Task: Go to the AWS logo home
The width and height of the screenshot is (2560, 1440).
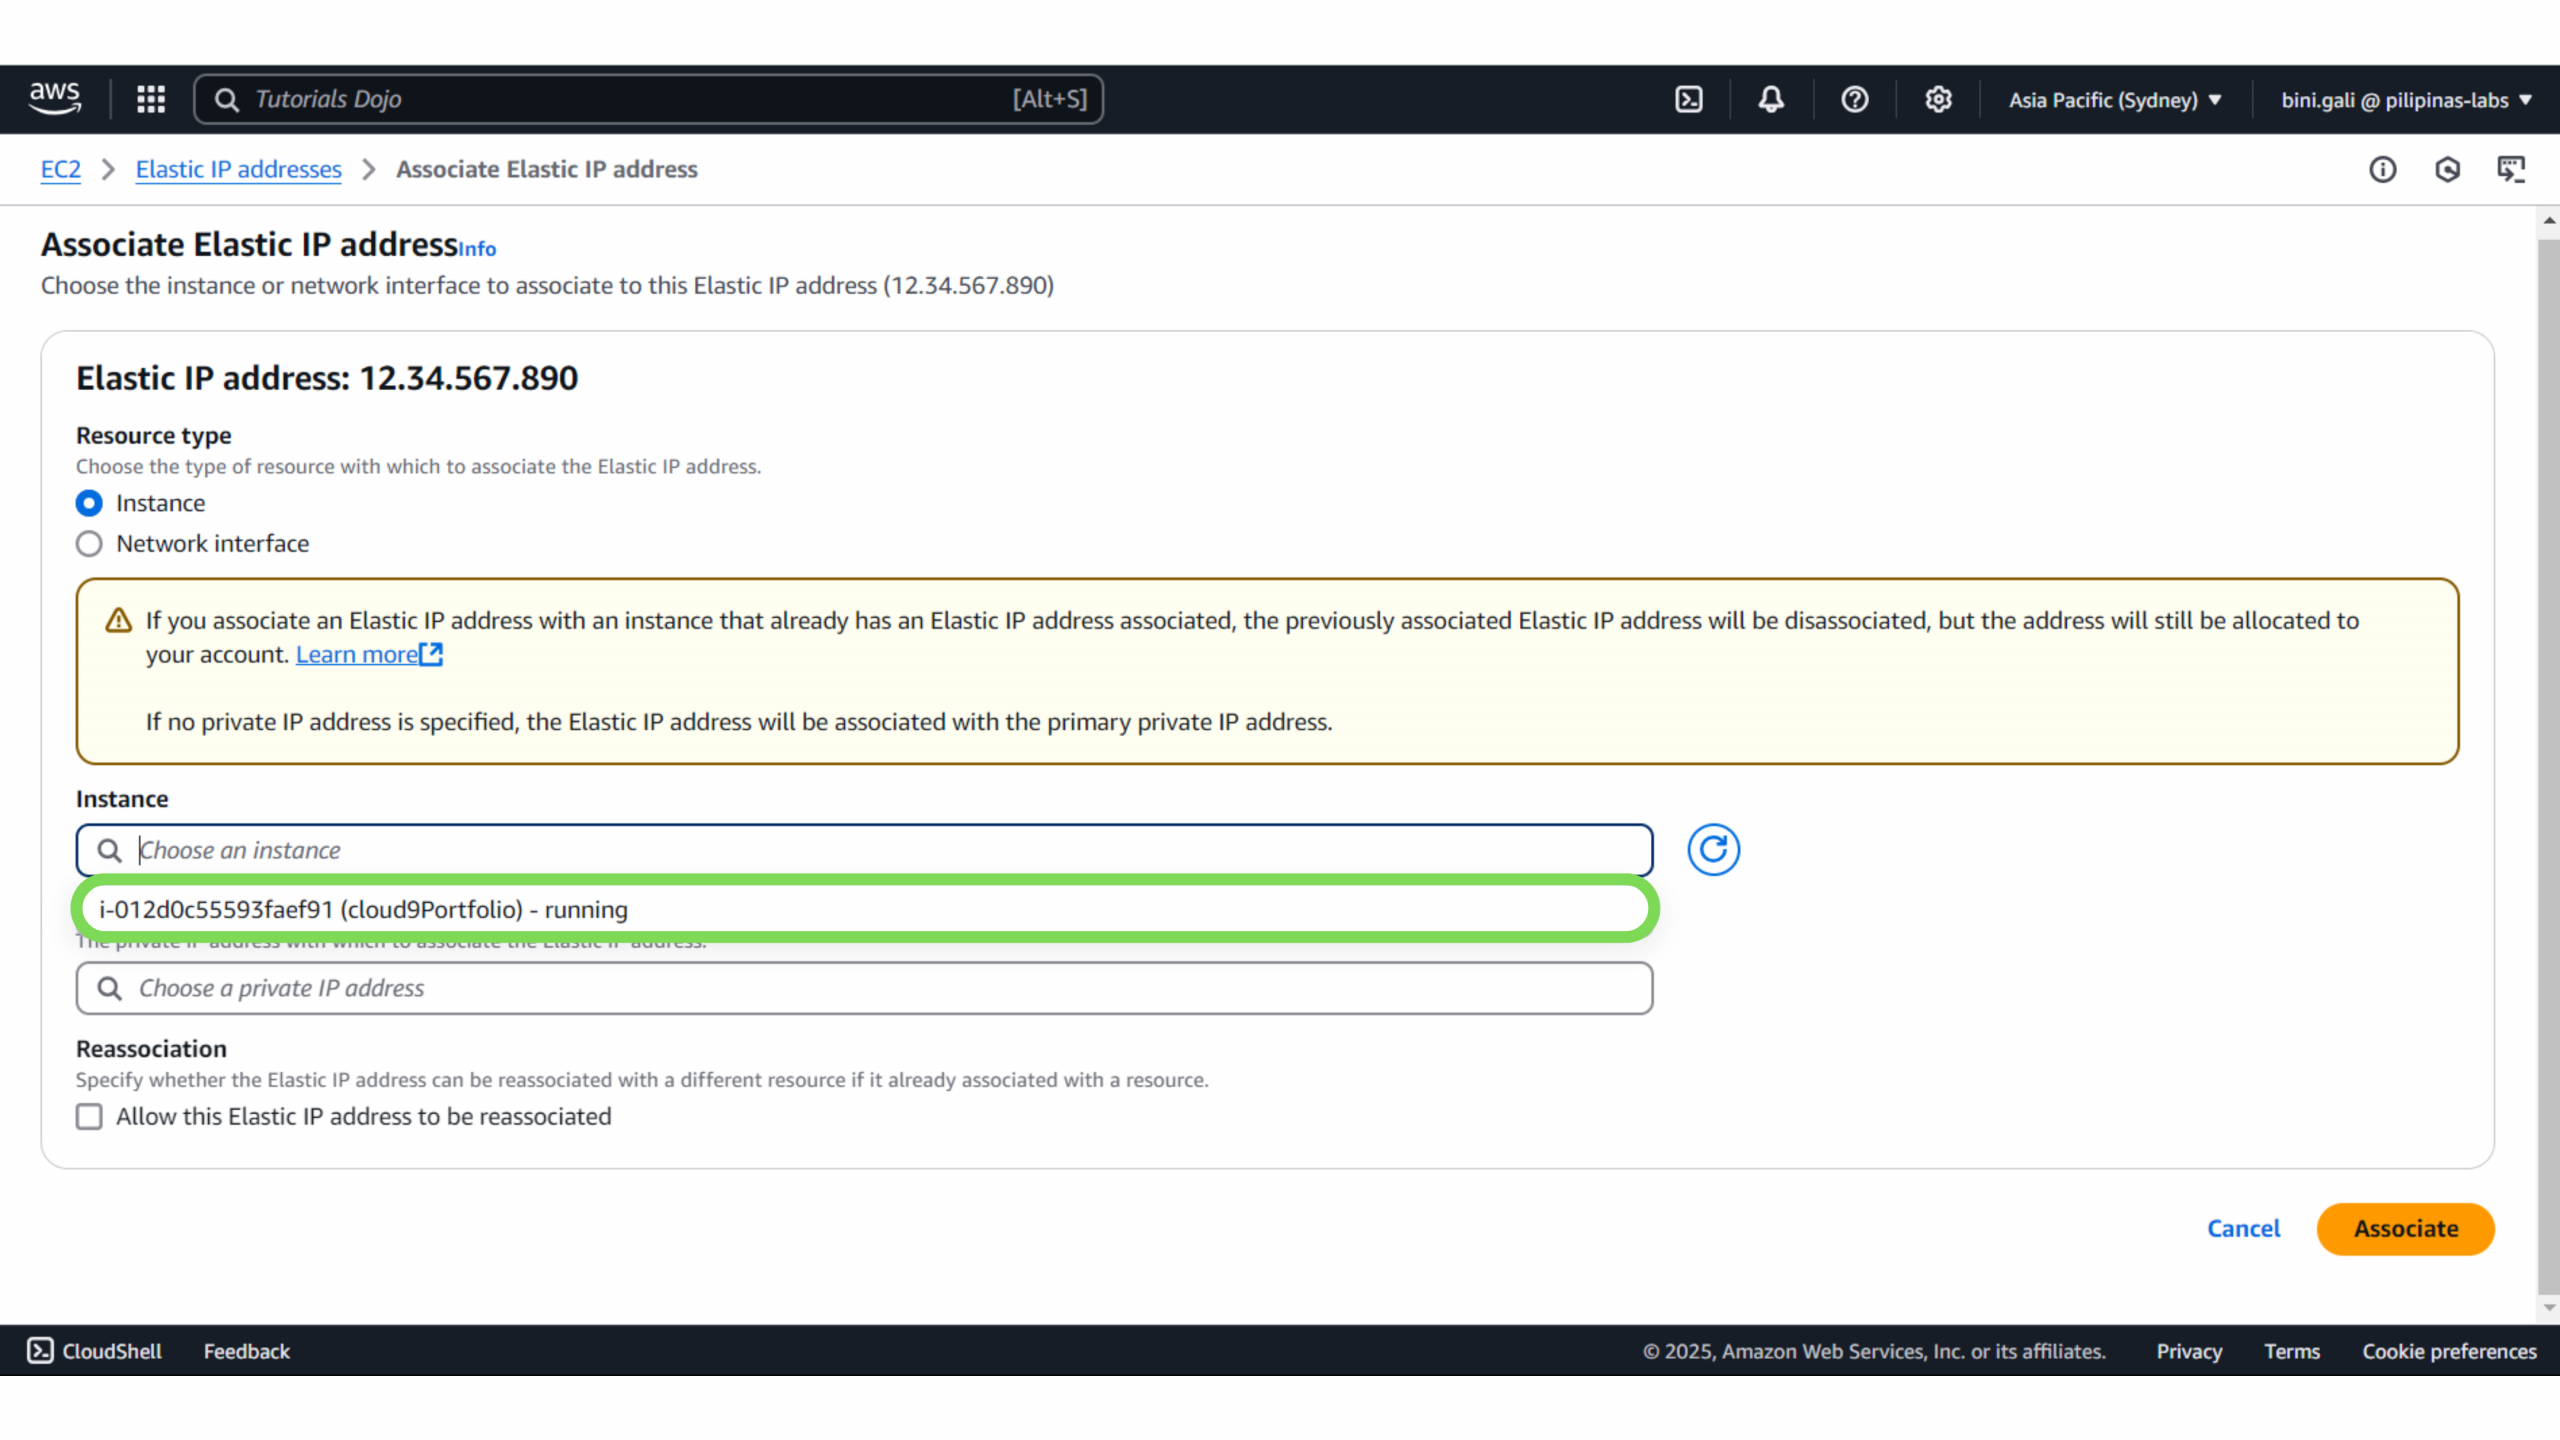Action: click(55, 99)
